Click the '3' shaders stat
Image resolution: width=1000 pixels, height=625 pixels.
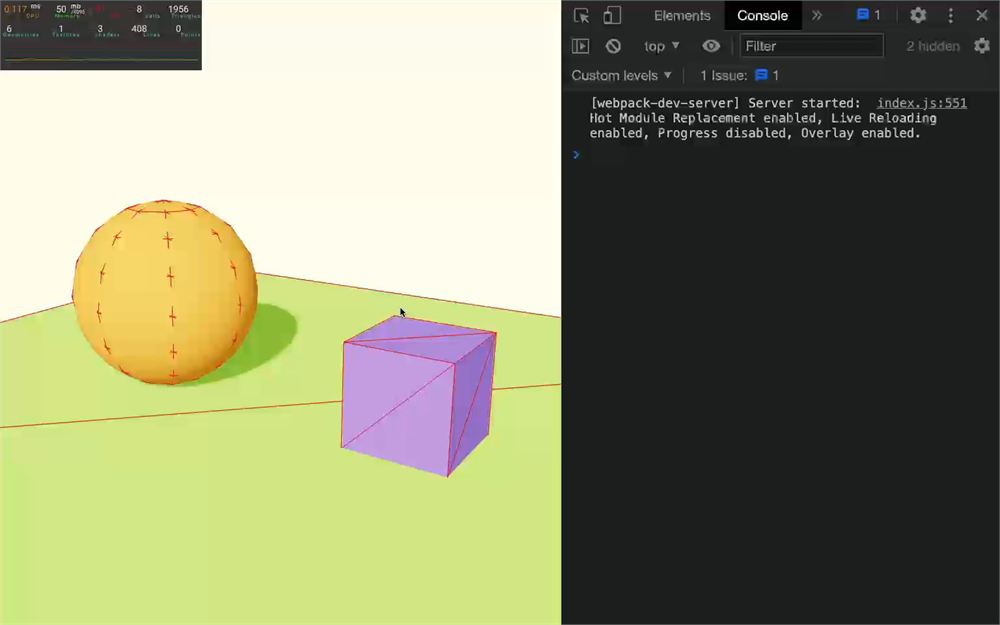click(99, 29)
